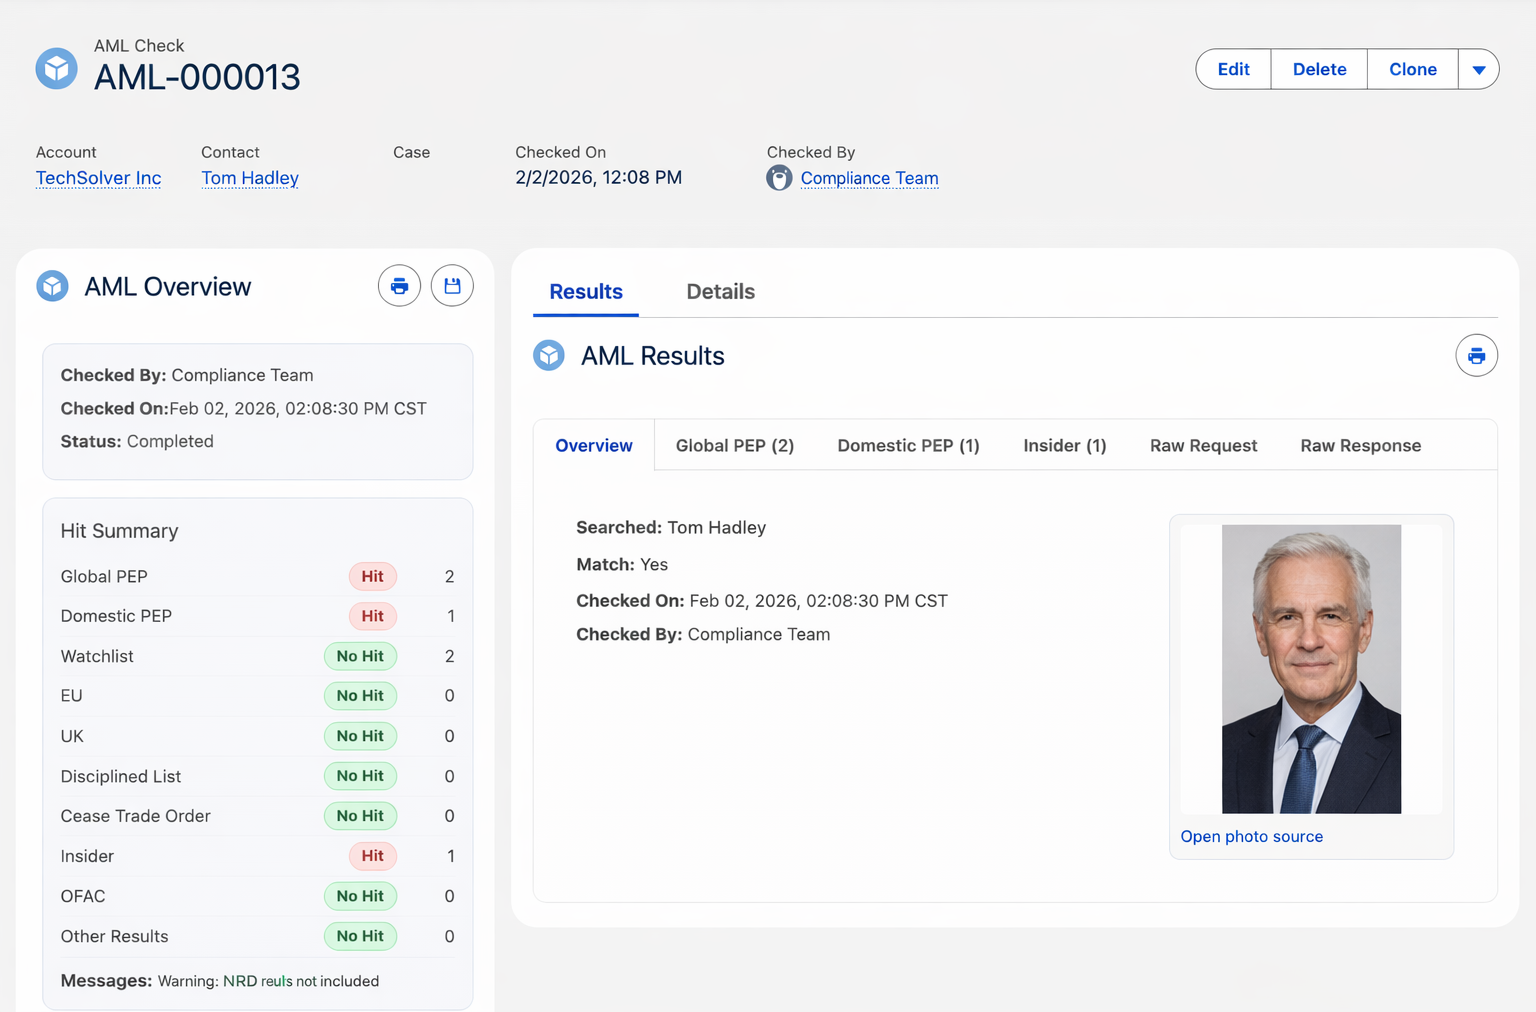Click the Tom Hadley photo thumbnail

1311,667
